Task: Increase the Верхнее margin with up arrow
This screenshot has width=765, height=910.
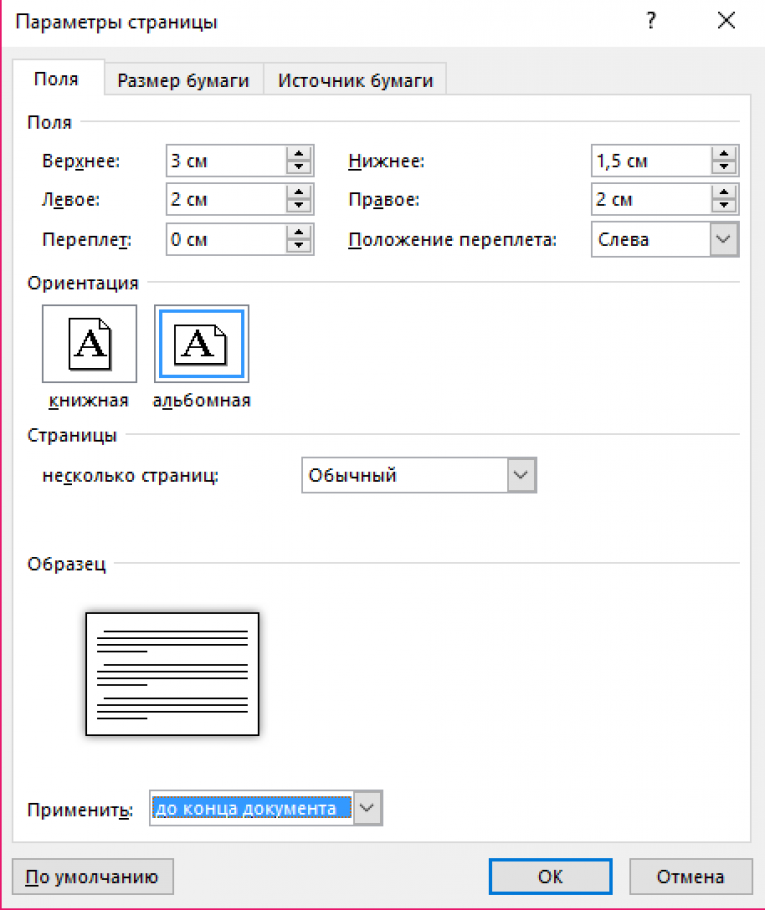Action: tap(299, 154)
